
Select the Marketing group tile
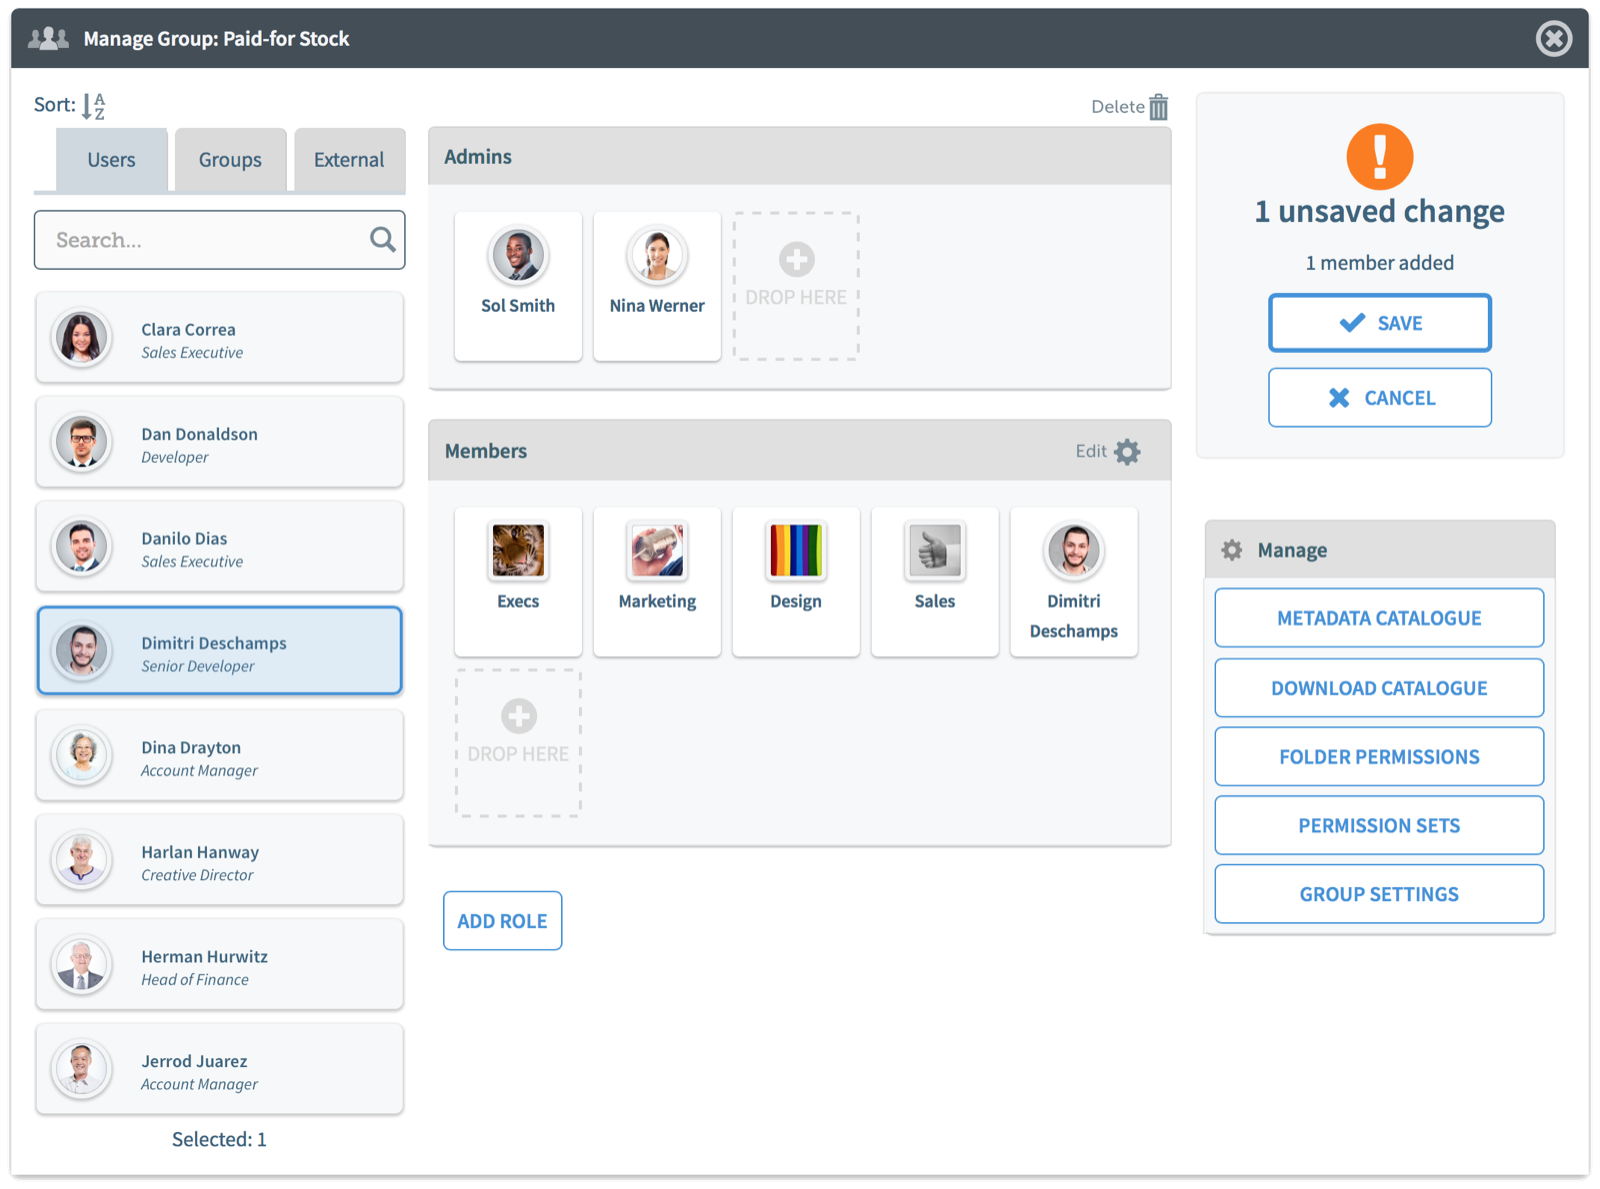[x=657, y=581]
